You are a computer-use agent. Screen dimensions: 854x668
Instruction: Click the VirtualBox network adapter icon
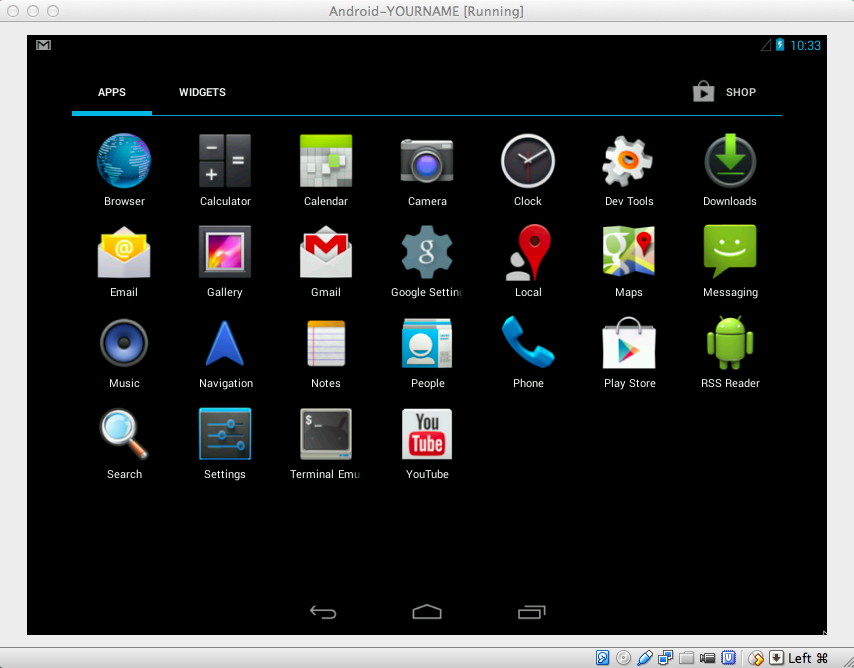(665, 658)
